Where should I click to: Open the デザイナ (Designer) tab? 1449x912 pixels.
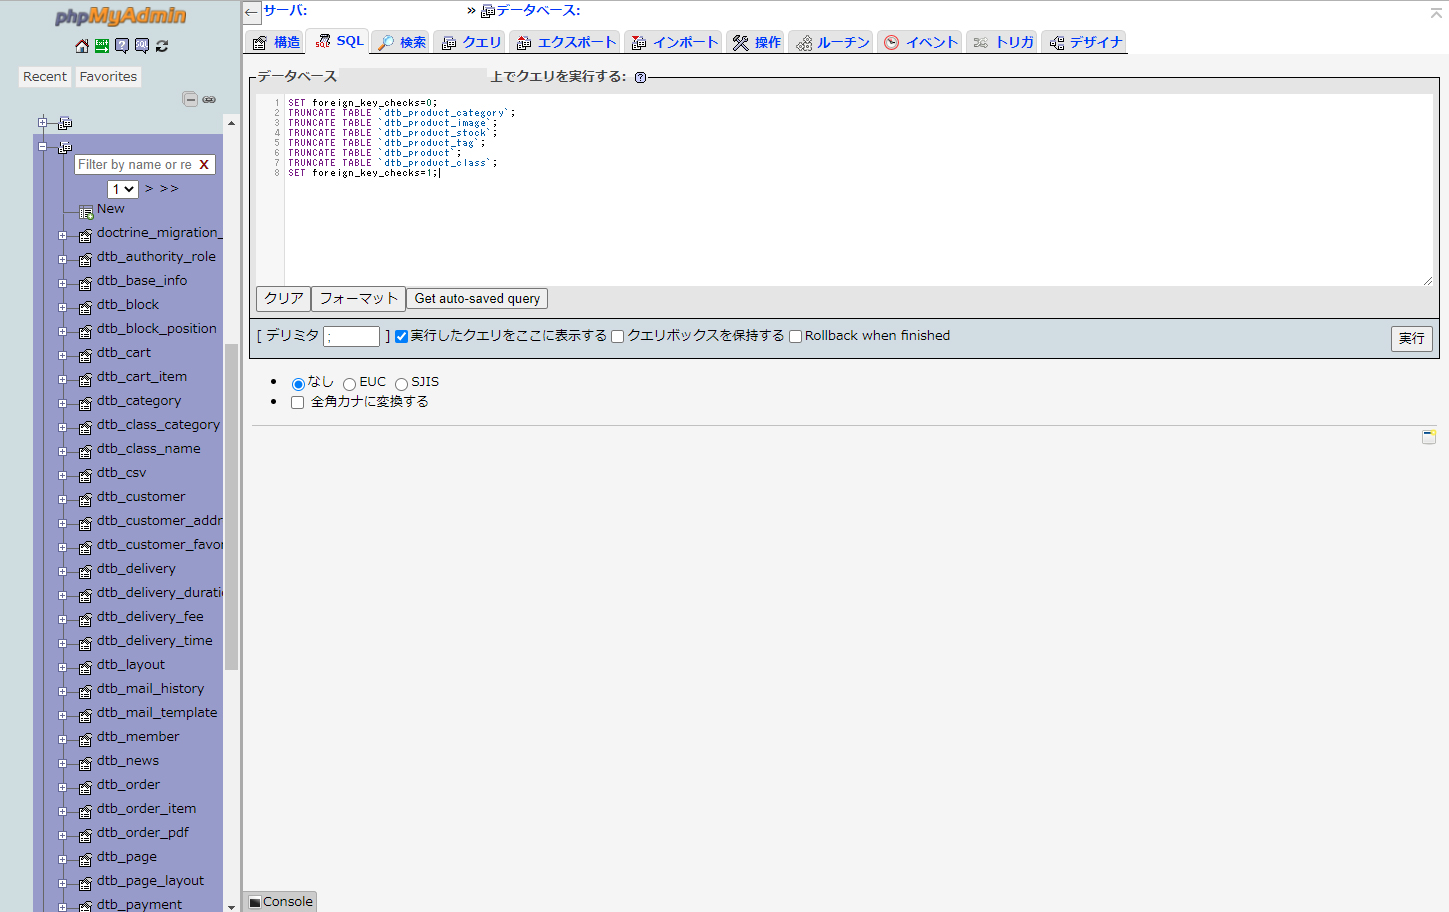click(1085, 42)
